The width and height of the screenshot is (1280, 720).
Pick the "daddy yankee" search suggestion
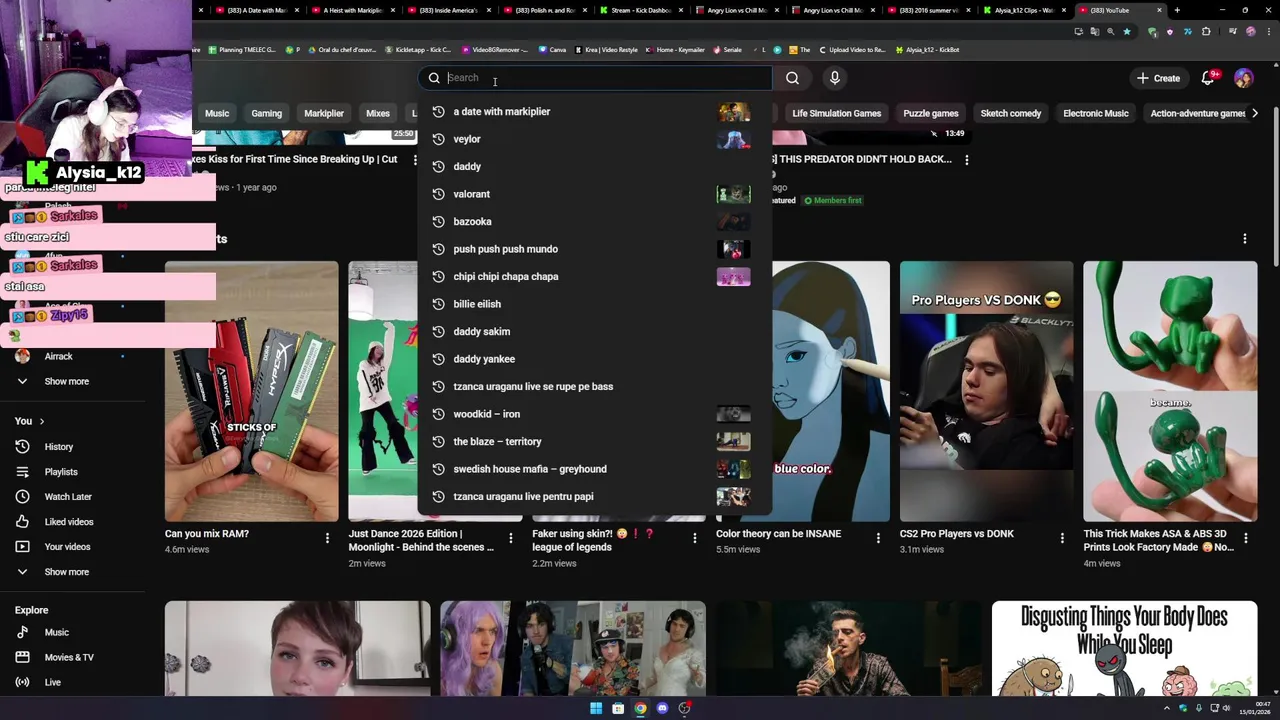point(594,359)
